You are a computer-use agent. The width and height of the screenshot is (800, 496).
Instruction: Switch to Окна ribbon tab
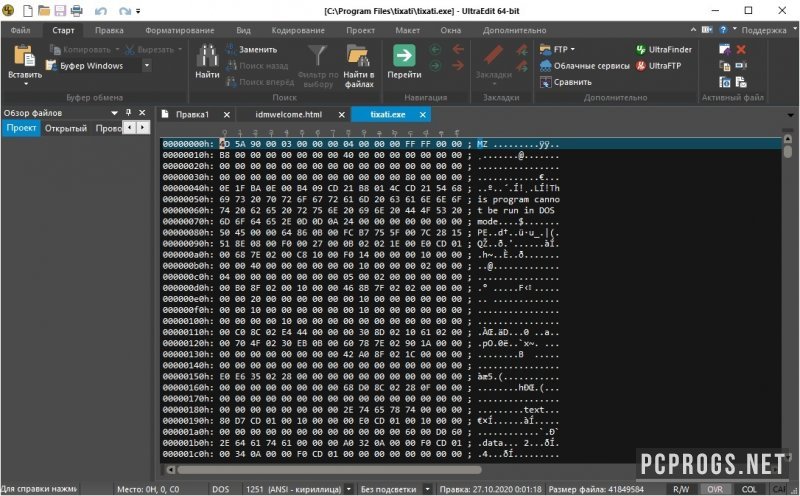click(451, 30)
